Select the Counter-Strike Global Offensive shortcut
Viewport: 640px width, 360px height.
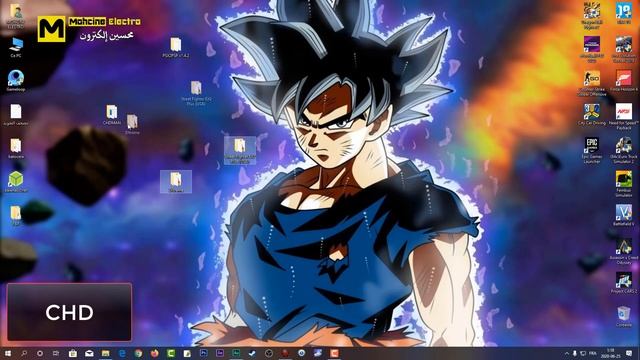[592, 83]
